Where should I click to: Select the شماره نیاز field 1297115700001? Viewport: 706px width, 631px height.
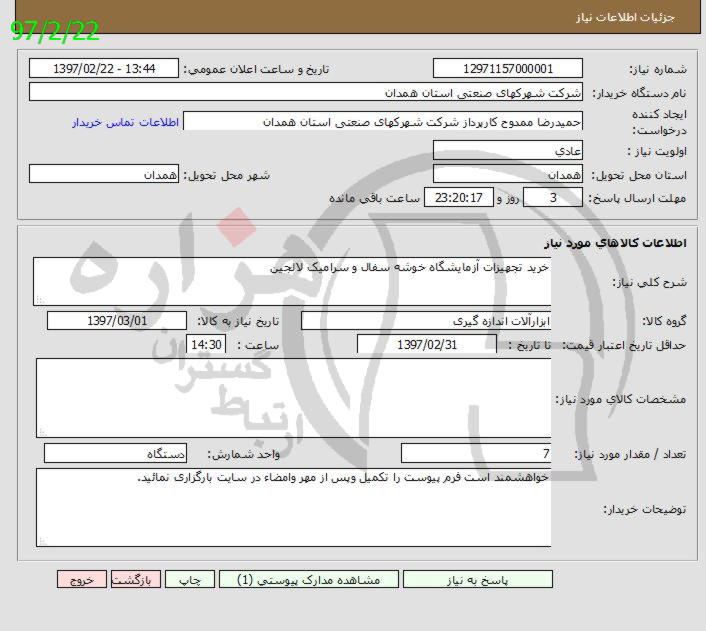pos(507,68)
